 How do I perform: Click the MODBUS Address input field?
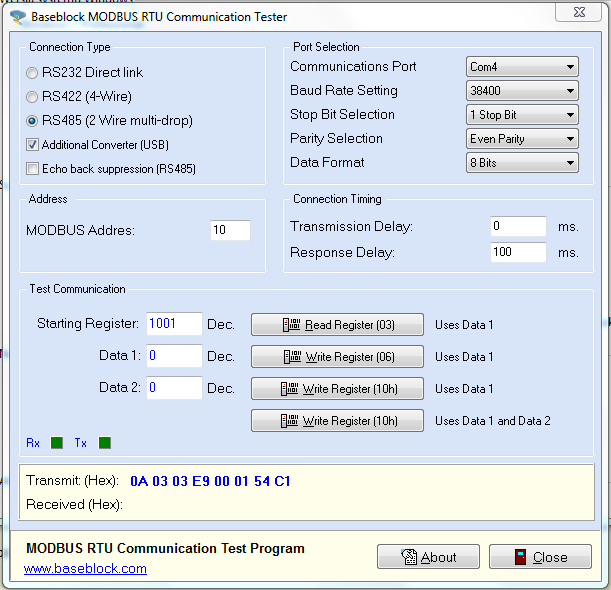(x=230, y=230)
